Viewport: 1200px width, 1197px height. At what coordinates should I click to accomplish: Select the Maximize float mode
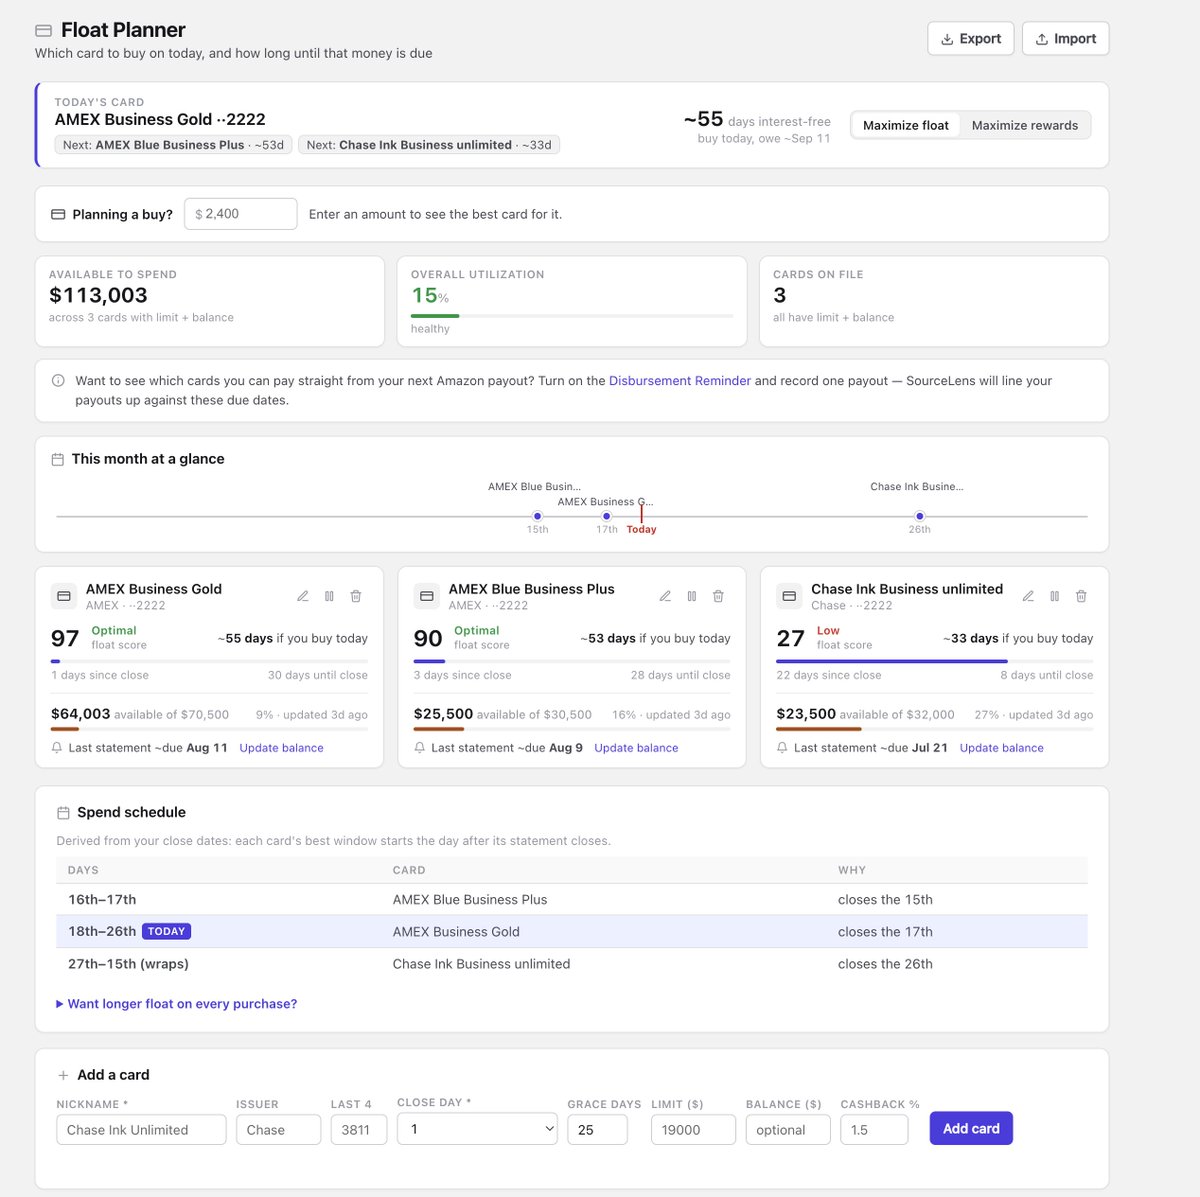(906, 125)
